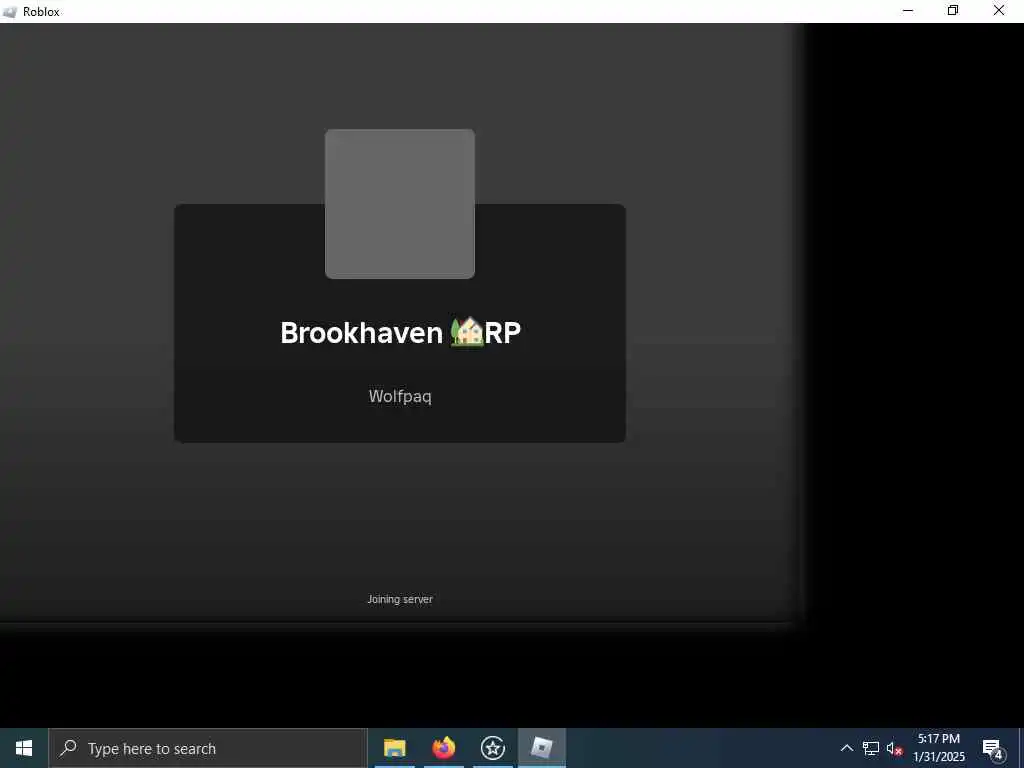Show hidden system tray icons
1024x768 pixels.
pyautogui.click(x=846, y=748)
